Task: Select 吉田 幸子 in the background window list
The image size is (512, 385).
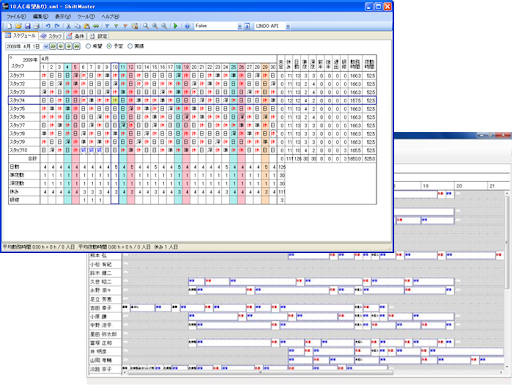Action: (x=104, y=308)
